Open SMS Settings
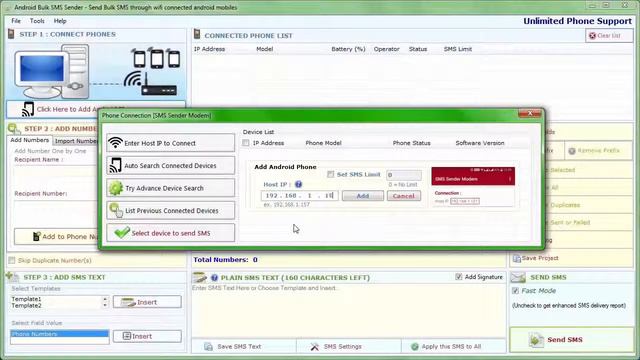This screenshot has width=640, height=360. click(x=349, y=346)
